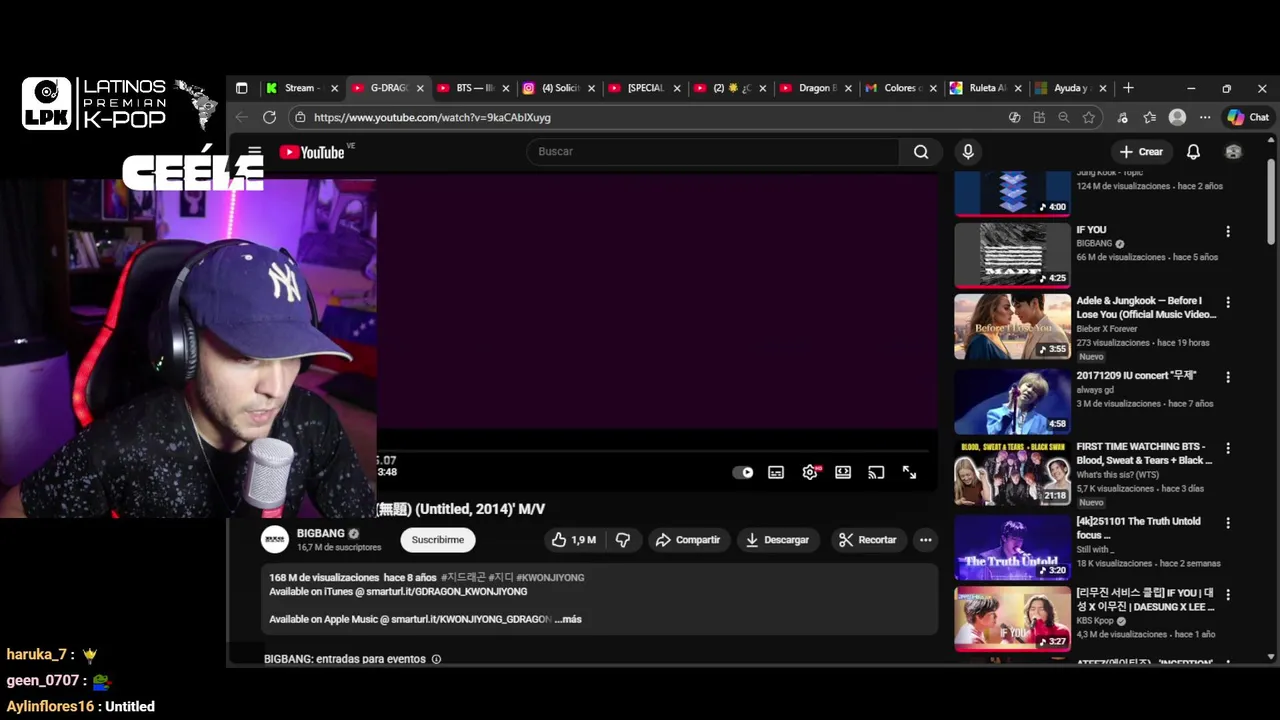Open the Crear menu
Image resolution: width=1280 pixels, height=720 pixels.
pos(1141,152)
